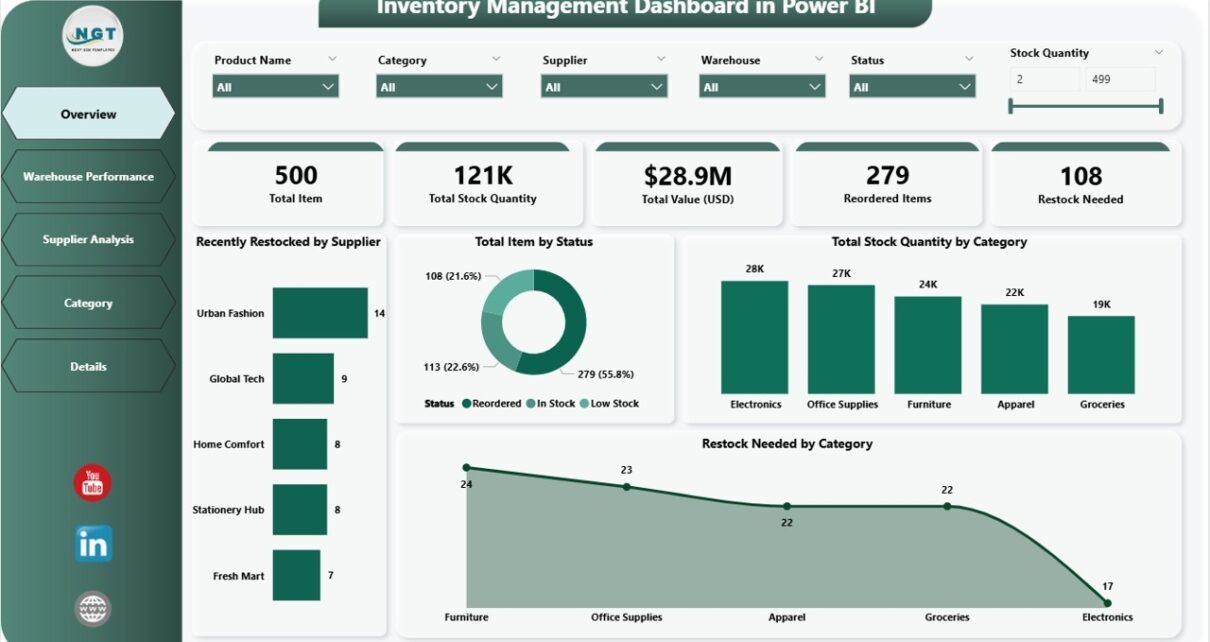Toggle the Low Stock legend marker
1210x642 pixels.
pyautogui.click(x=583, y=404)
